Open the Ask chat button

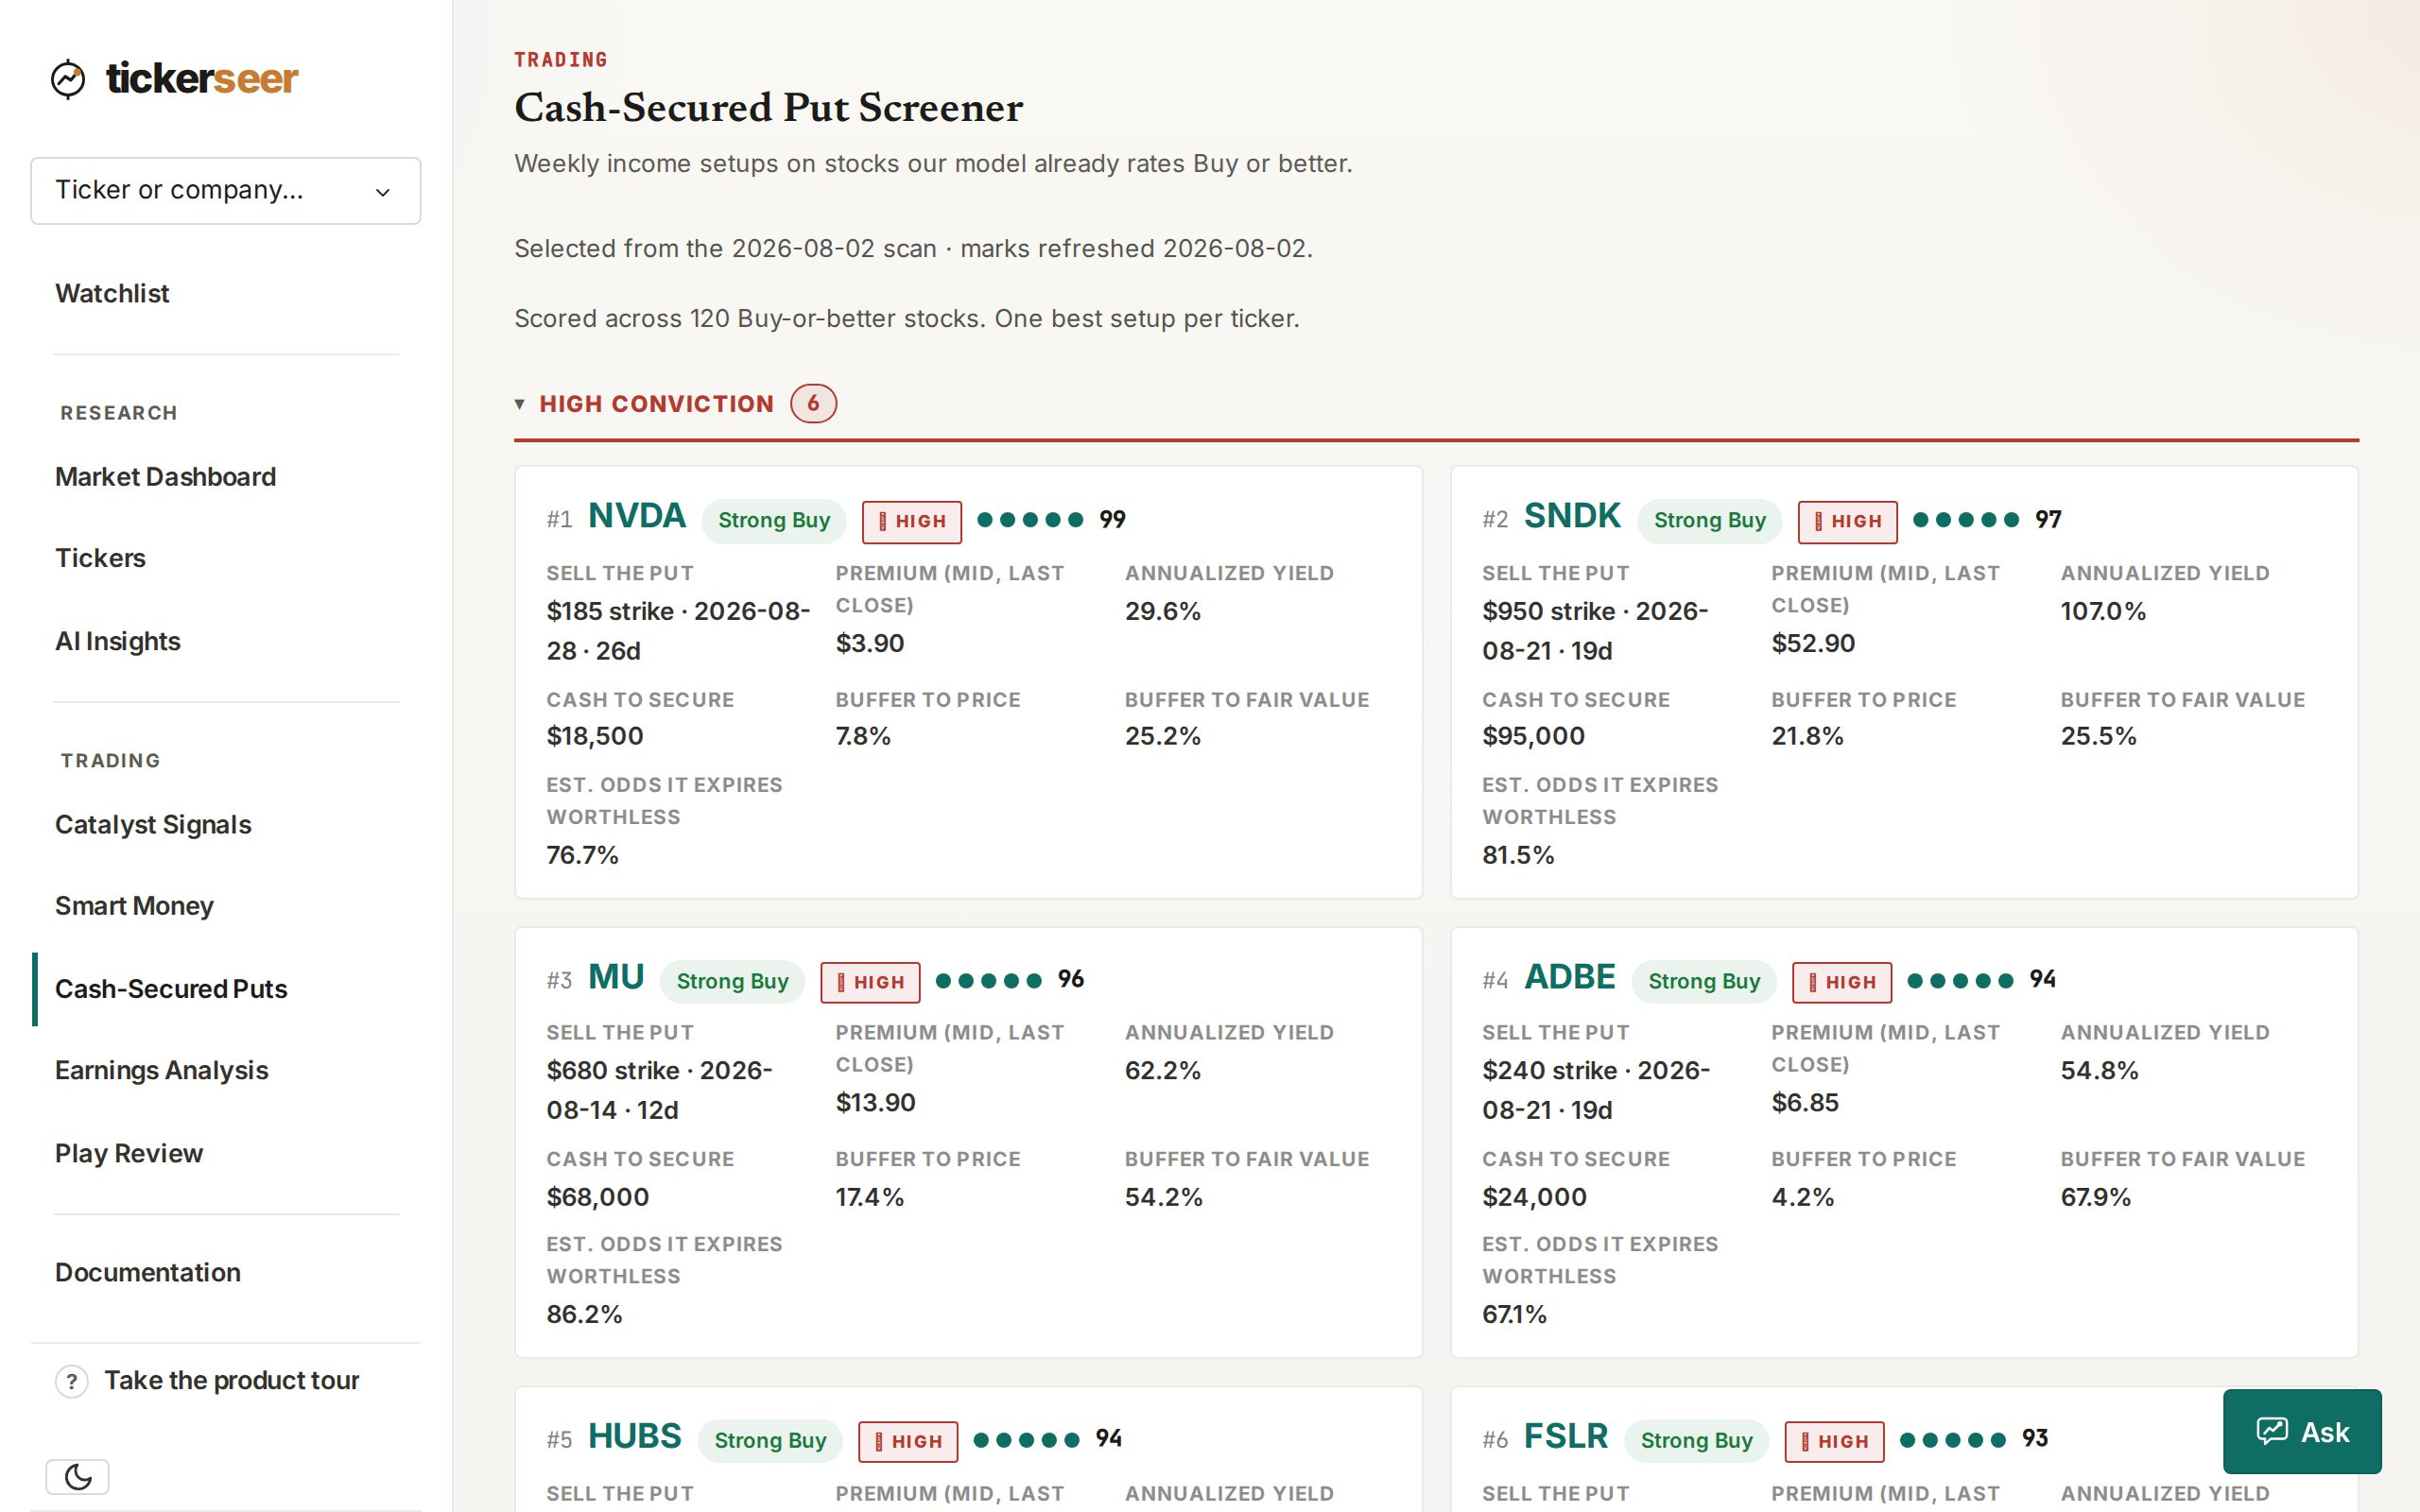2302,1431
